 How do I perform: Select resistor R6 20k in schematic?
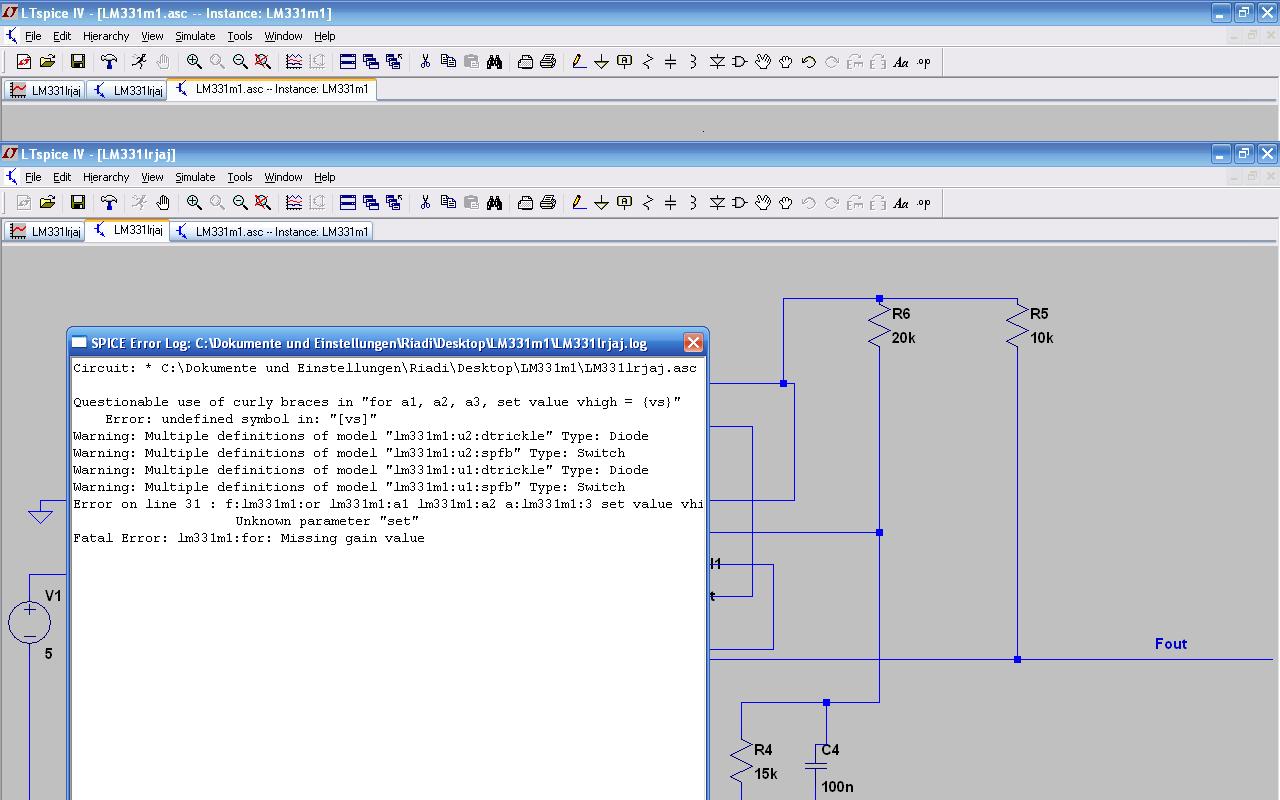pos(880,326)
